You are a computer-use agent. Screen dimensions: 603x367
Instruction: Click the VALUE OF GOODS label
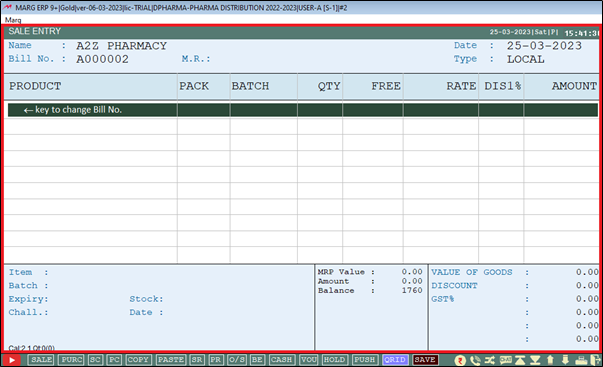472,272
